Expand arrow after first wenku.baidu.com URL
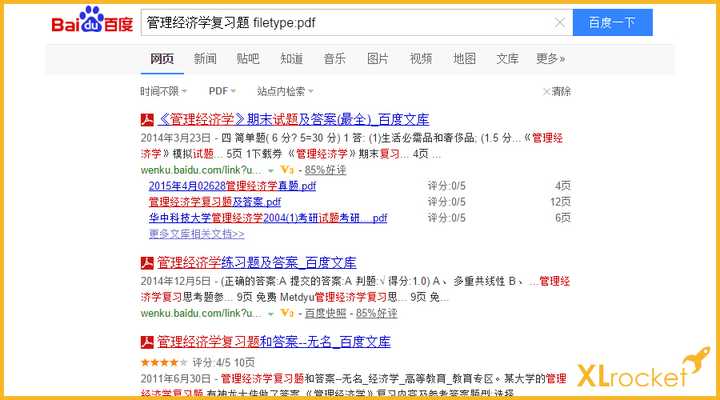720x400 pixels. pyautogui.click(x=271, y=170)
